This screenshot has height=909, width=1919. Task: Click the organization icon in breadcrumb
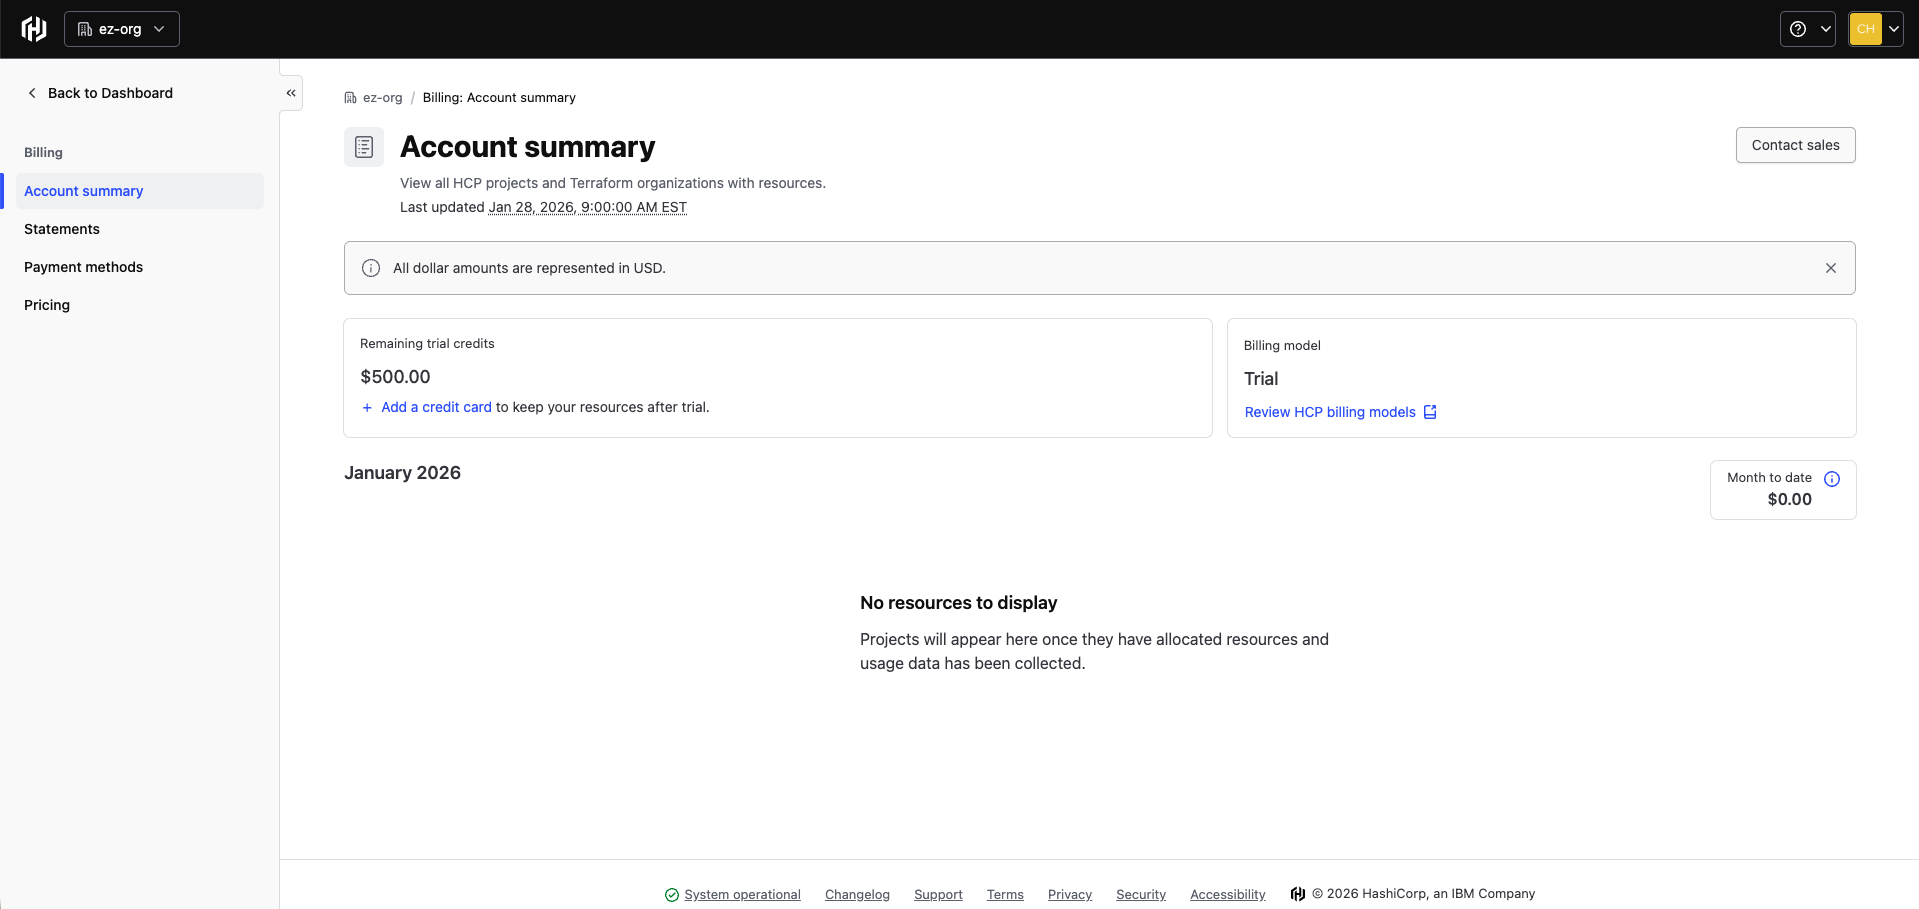[350, 98]
